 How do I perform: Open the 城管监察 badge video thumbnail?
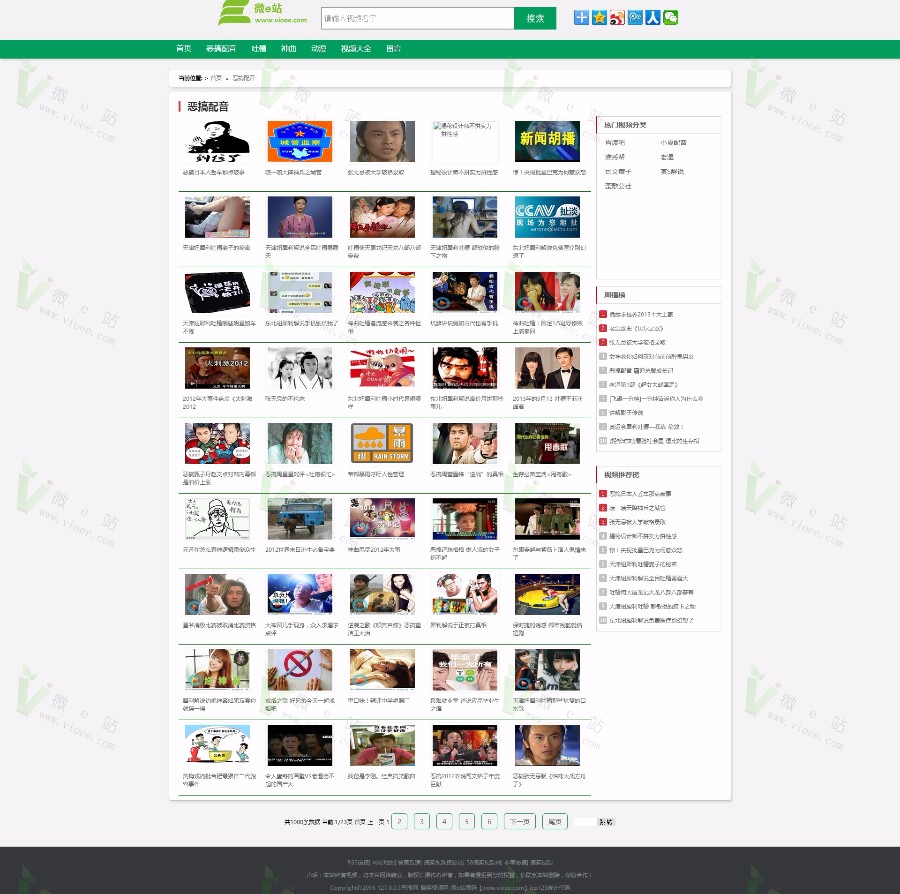[x=300, y=141]
